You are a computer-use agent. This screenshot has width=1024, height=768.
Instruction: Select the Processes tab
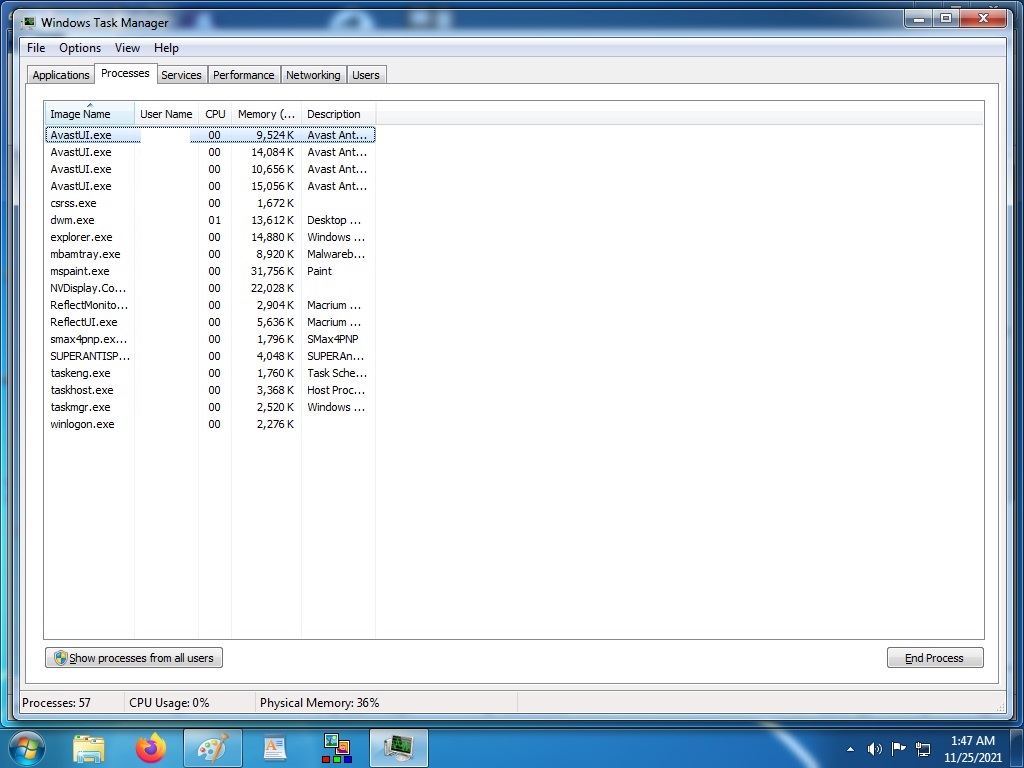click(x=125, y=73)
